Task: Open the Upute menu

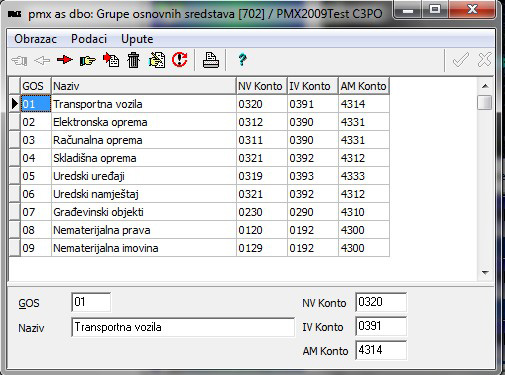Action: (137, 39)
